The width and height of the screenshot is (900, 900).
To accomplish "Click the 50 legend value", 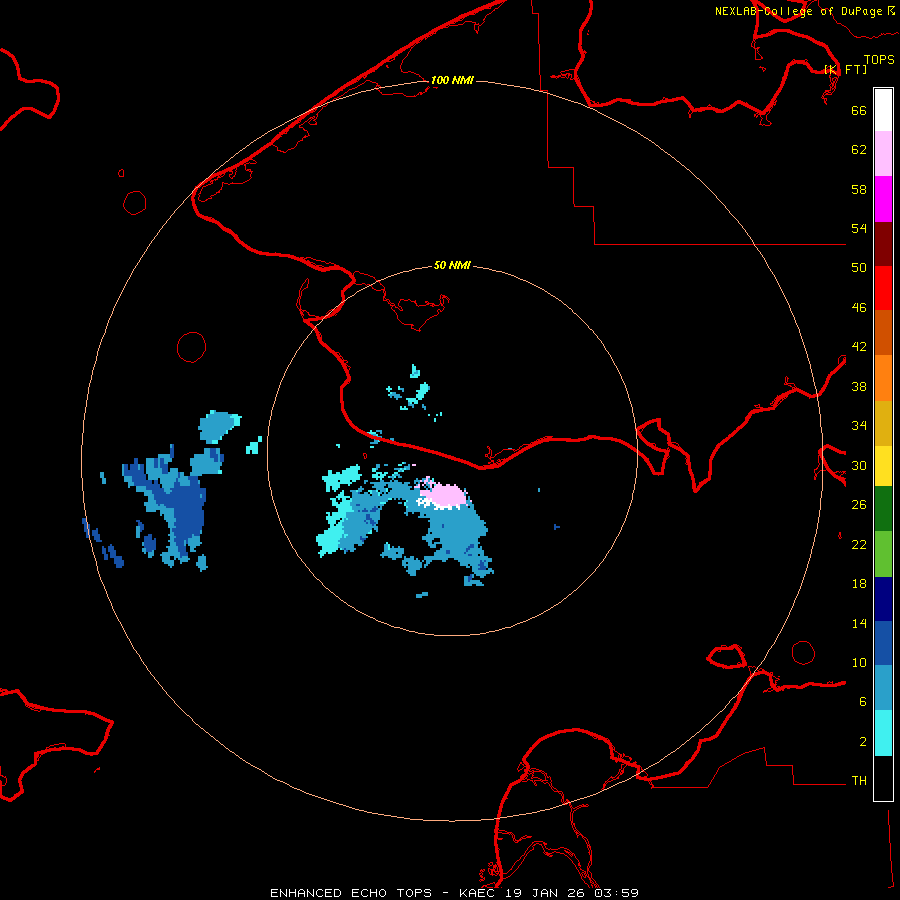I will click(859, 268).
